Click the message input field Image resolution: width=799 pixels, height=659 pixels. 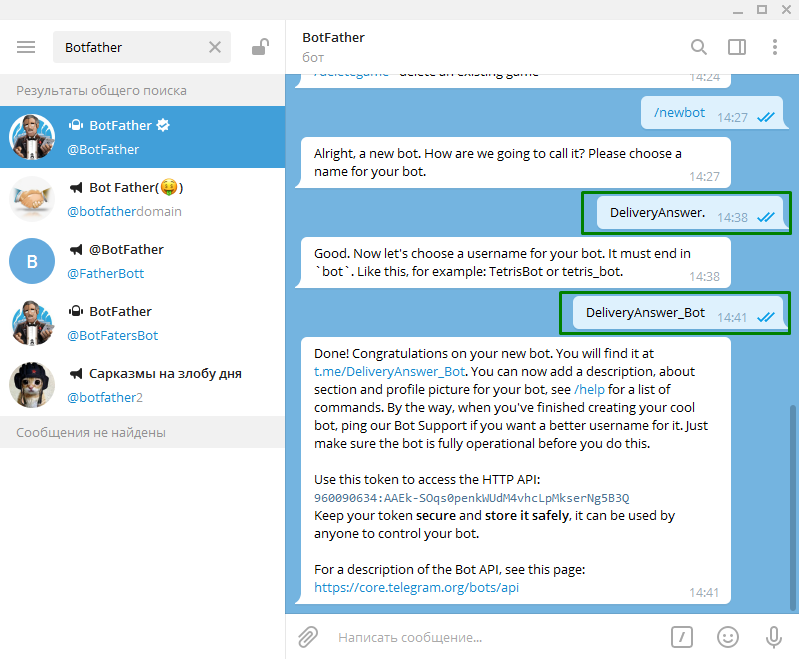click(497, 638)
